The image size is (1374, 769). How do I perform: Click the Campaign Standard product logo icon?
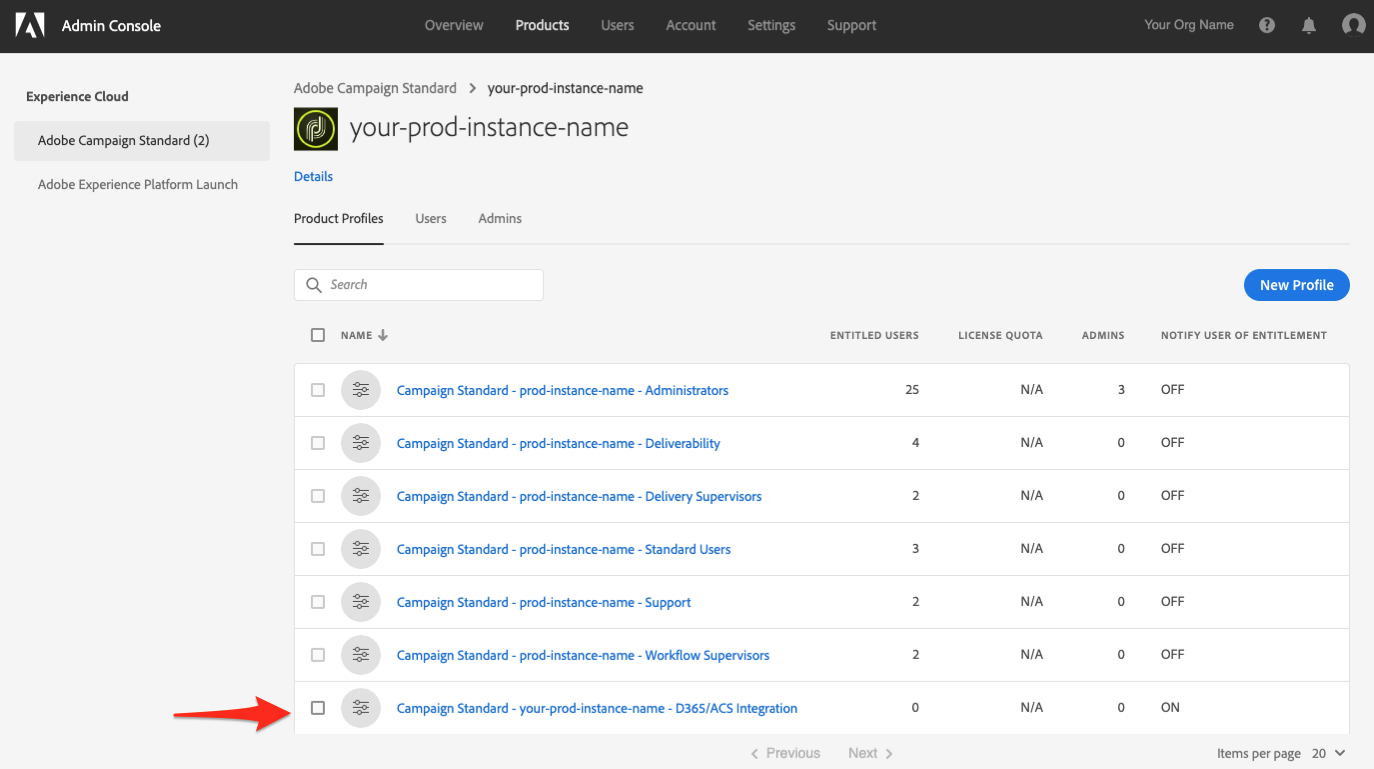tap(316, 129)
